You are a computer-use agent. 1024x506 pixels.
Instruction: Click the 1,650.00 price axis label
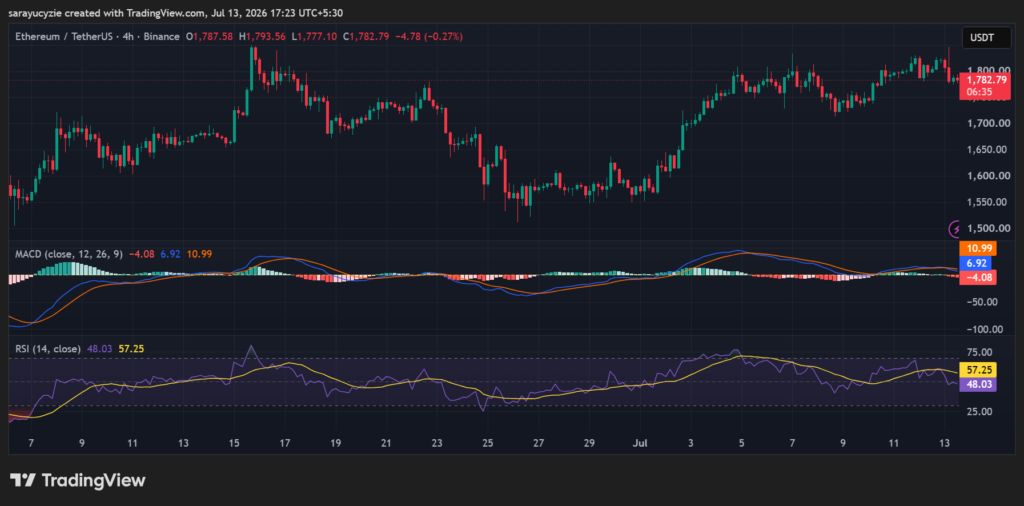tap(988, 149)
